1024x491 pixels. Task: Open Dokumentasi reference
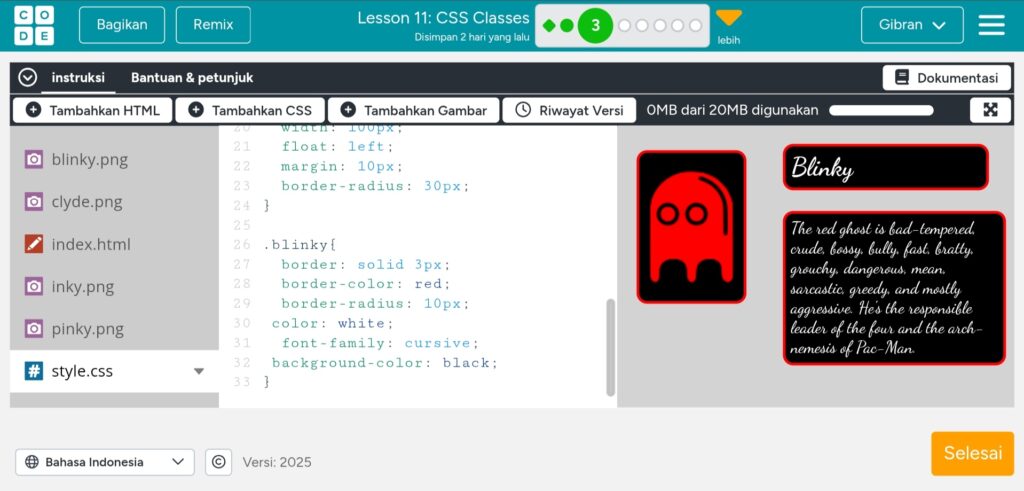[946, 78]
